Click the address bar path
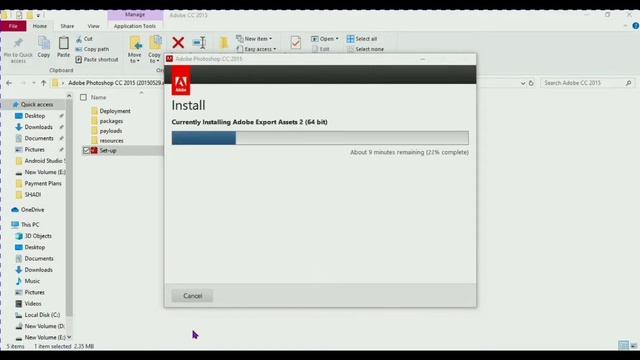This screenshot has height=360, width=640. tap(116, 83)
